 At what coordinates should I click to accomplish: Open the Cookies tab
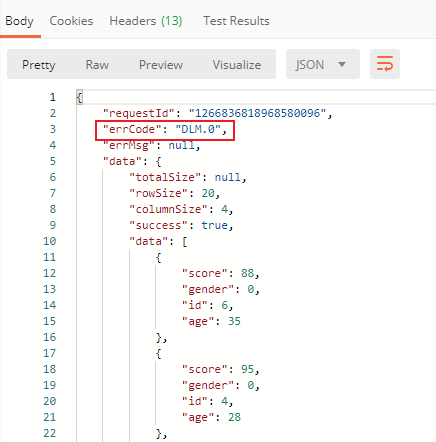click(x=71, y=21)
